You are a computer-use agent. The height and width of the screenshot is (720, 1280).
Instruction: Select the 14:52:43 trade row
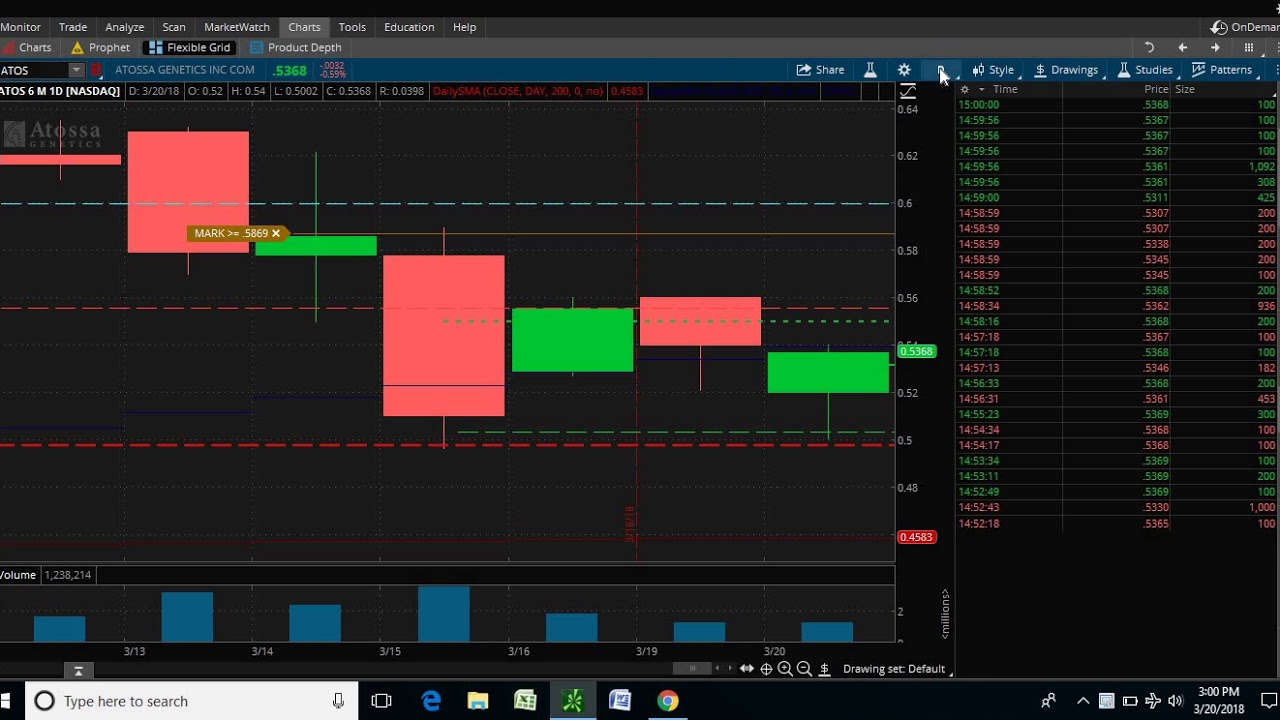point(1117,508)
